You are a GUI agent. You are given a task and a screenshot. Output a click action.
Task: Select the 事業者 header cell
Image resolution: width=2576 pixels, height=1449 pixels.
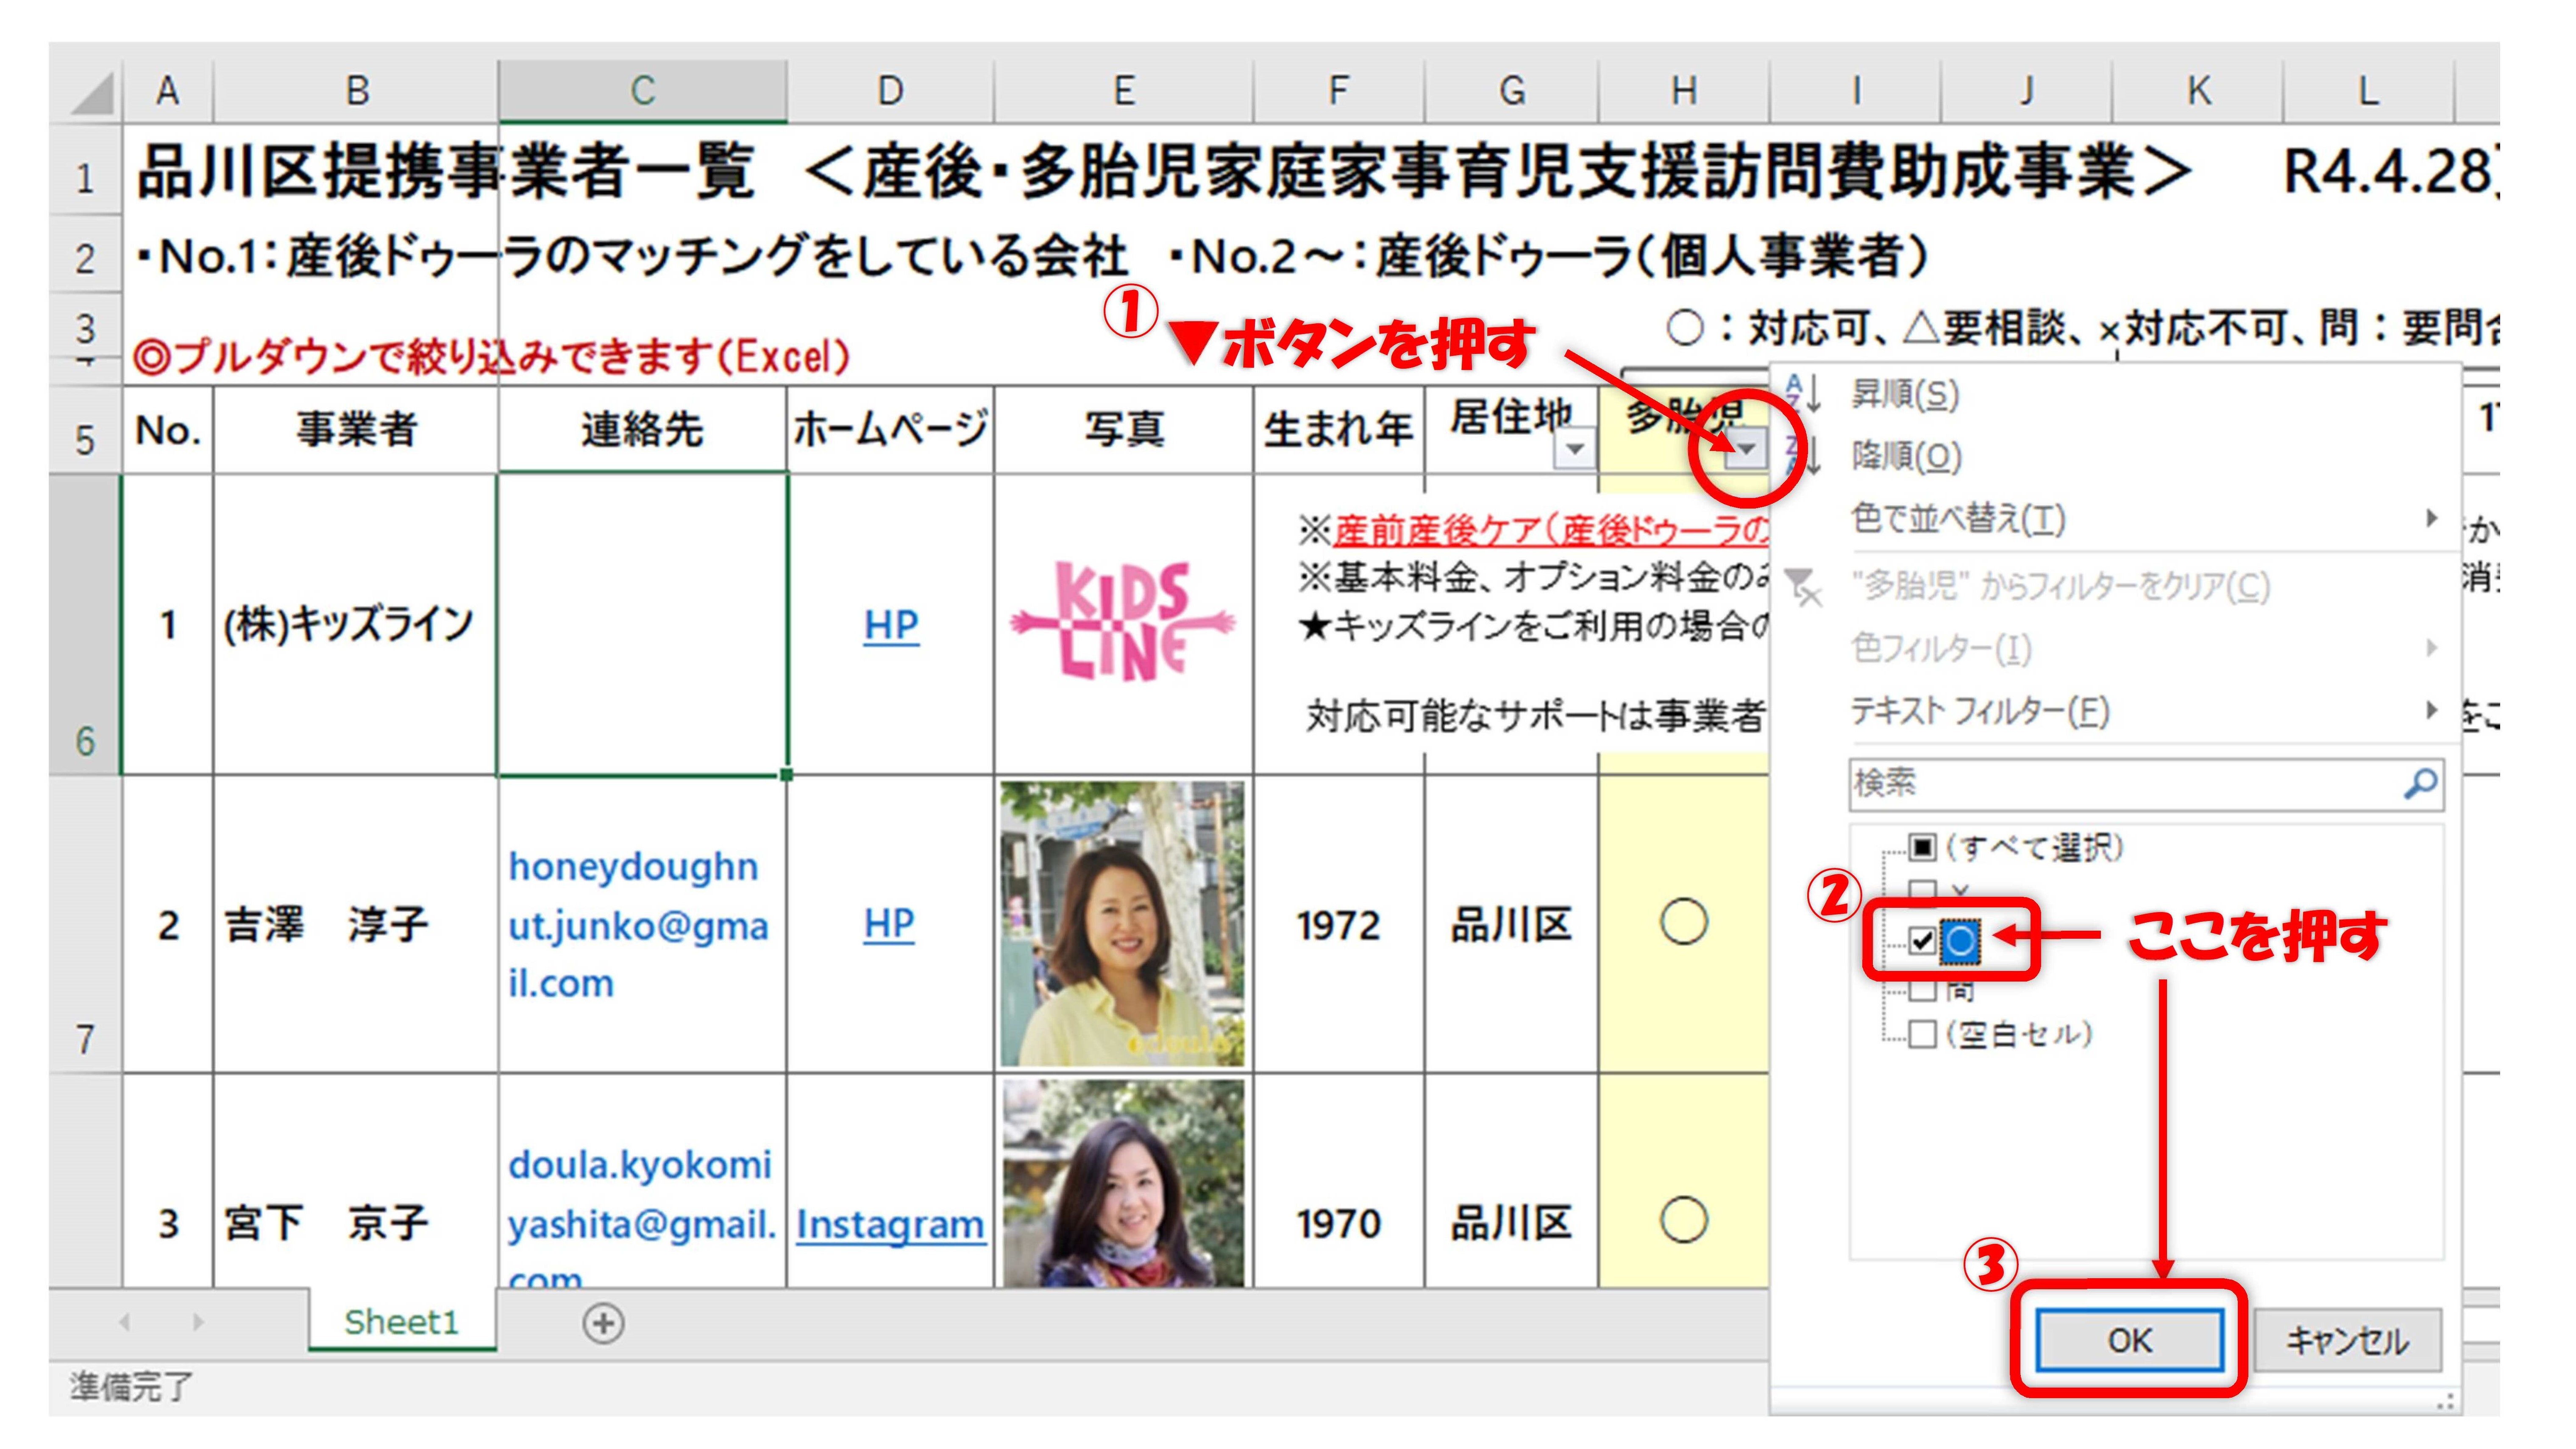[x=355, y=430]
